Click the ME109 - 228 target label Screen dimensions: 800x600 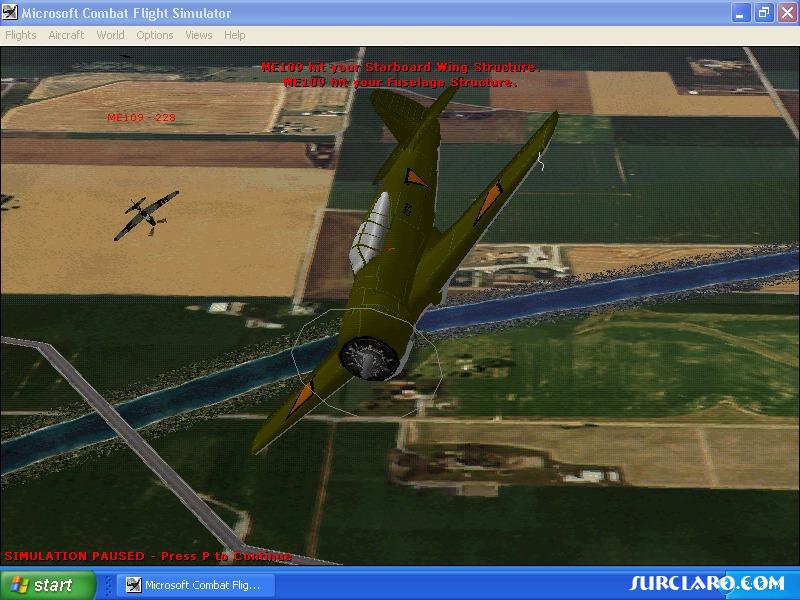(x=141, y=117)
